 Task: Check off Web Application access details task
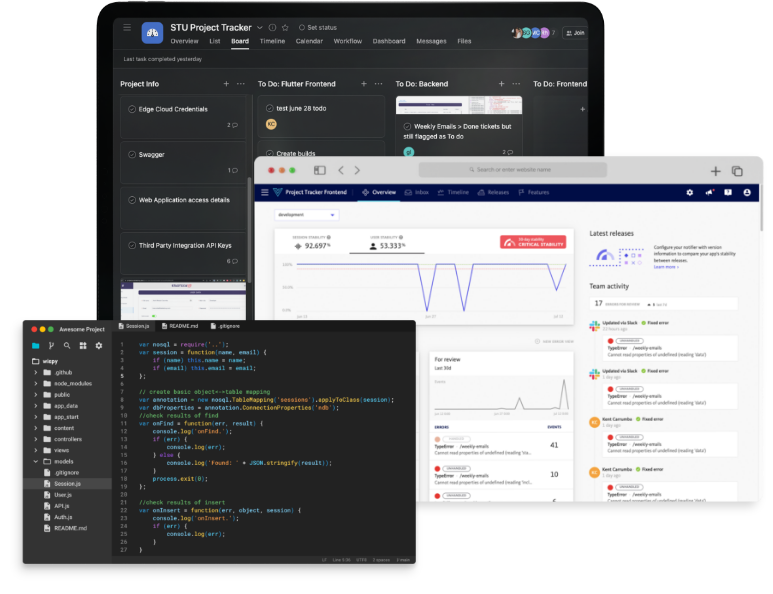point(132,200)
